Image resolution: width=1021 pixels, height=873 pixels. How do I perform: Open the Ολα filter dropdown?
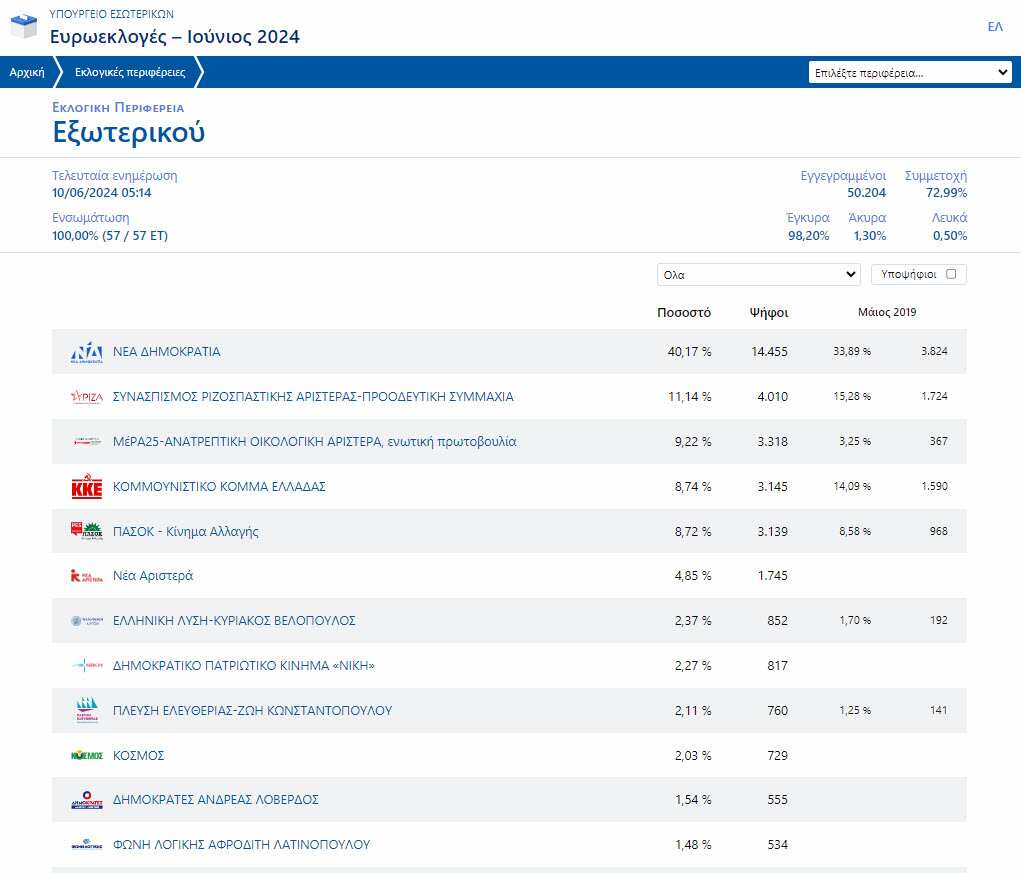pyautogui.click(x=758, y=274)
